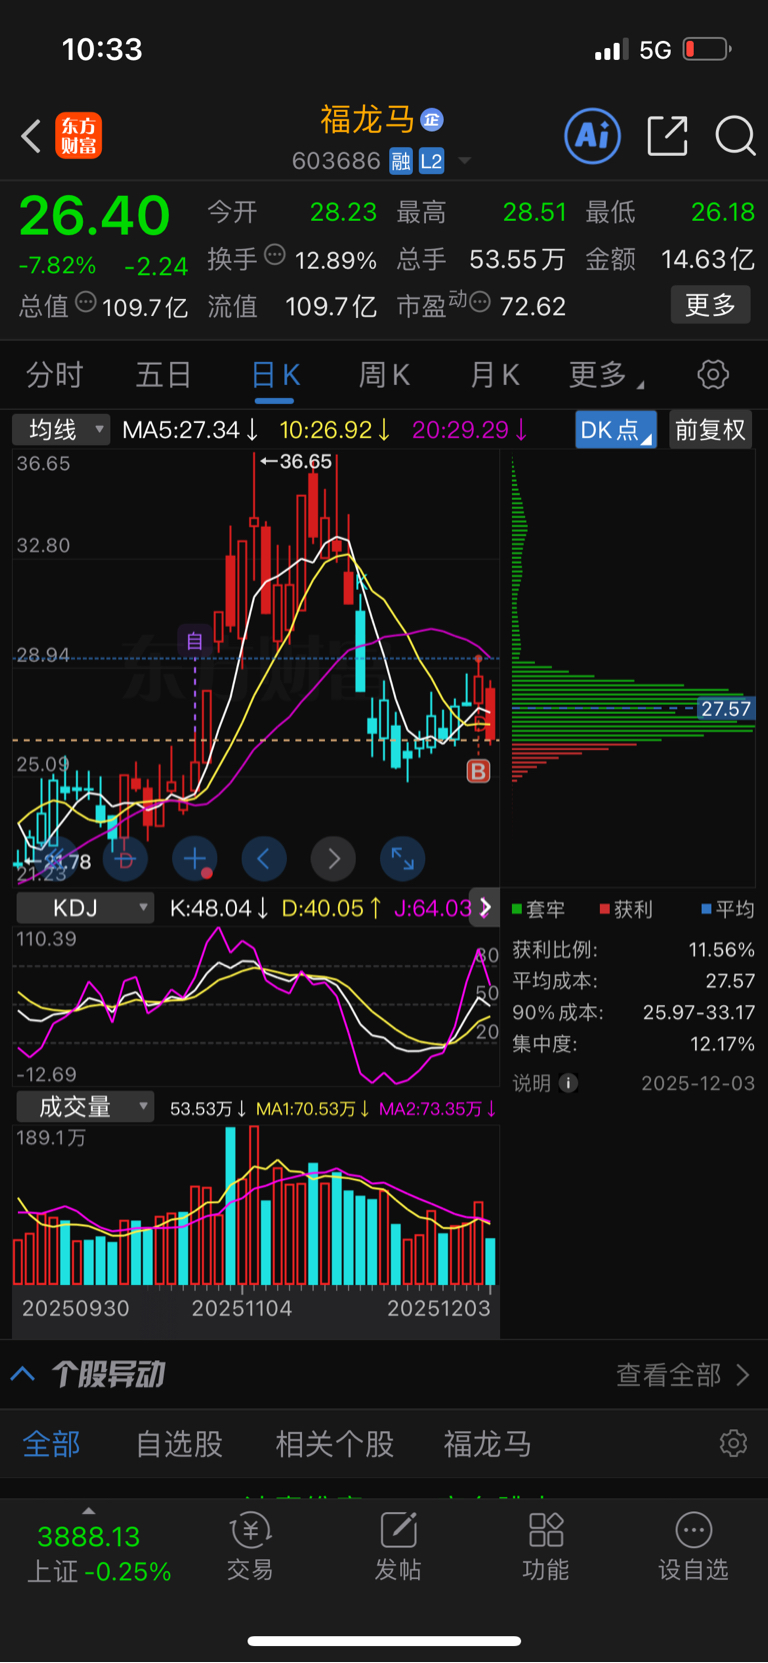The width and height of the screenshot is (768, 1663).
Task: Toggle the 套牢 legend
Action: pos(538,909)
